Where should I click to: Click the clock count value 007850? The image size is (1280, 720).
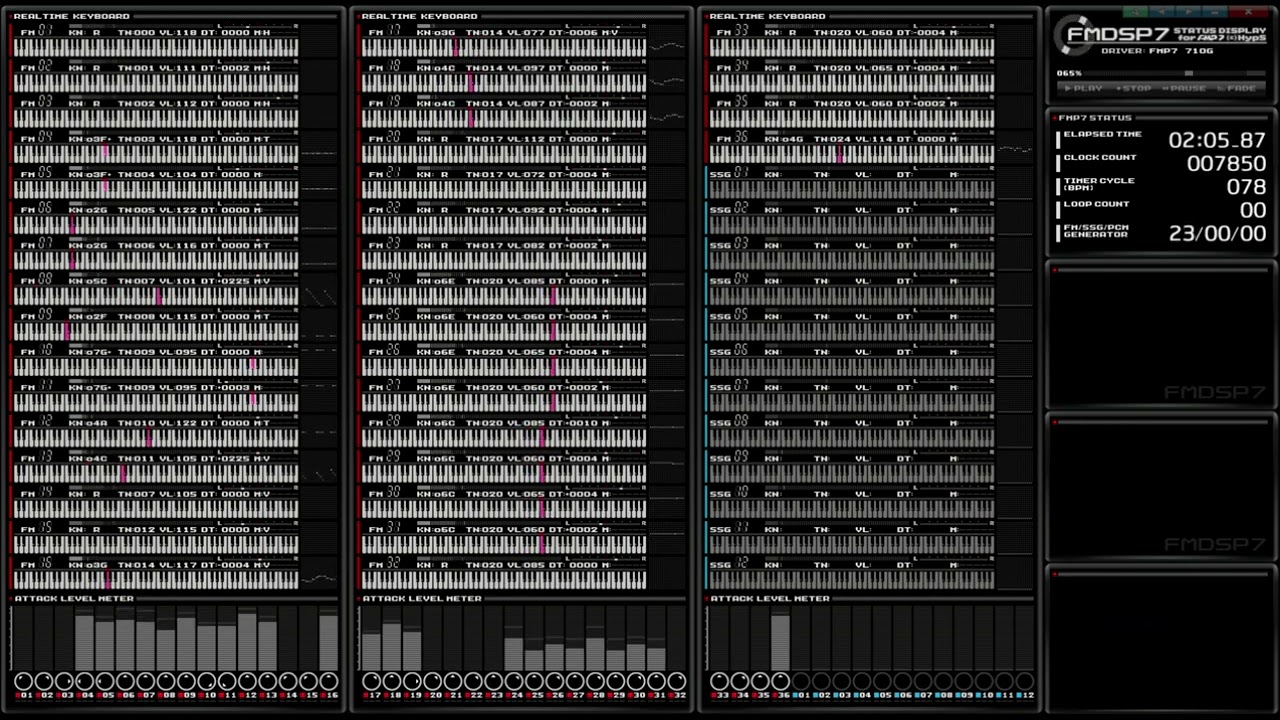pos(1226,163)
